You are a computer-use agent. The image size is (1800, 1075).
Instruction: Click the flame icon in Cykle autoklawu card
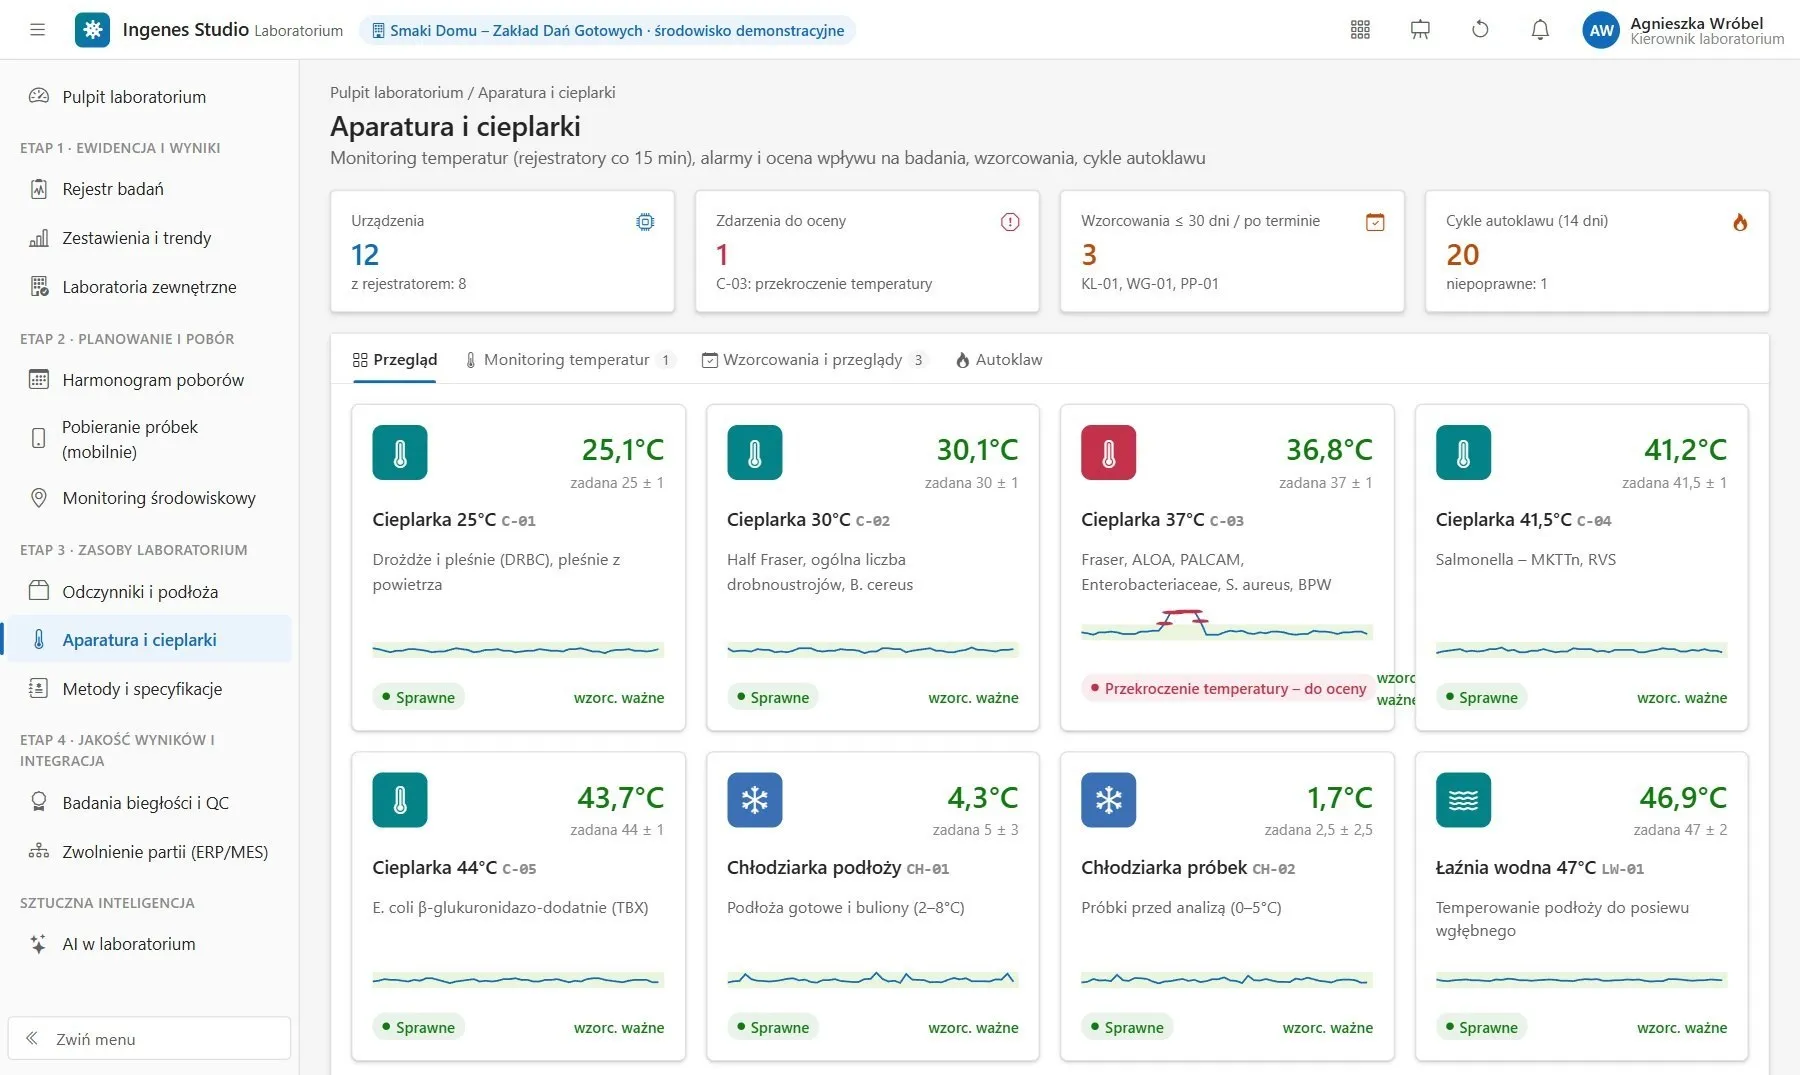(x=1740, y=222)
